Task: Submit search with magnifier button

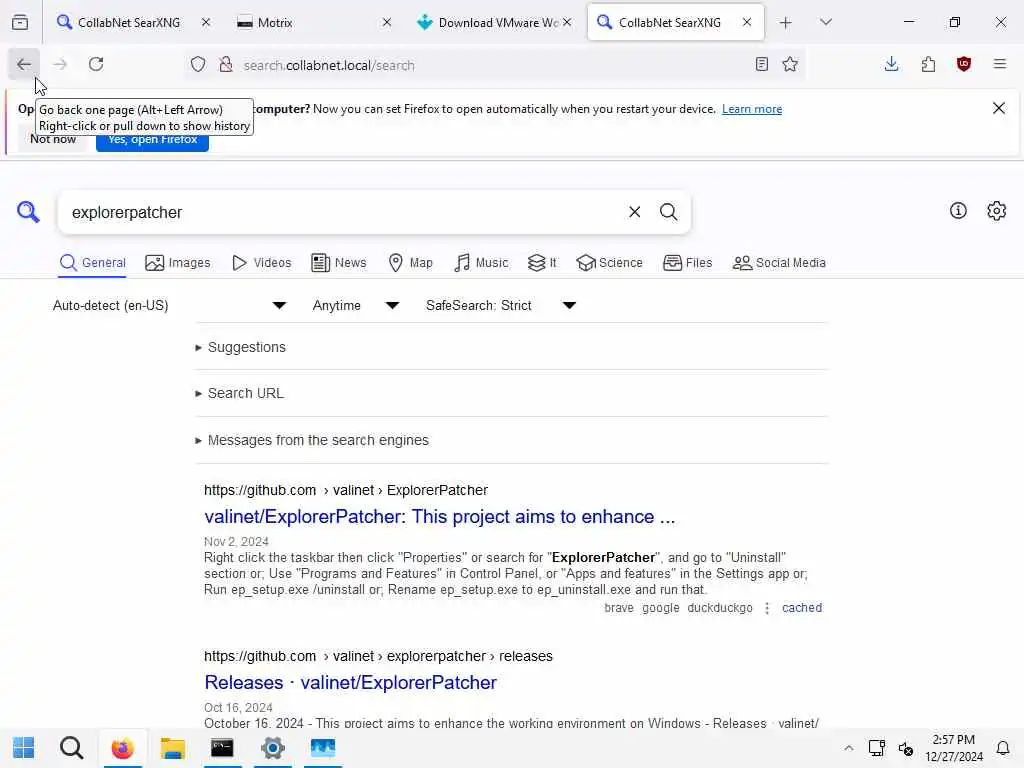Action: tap(668, 212)
